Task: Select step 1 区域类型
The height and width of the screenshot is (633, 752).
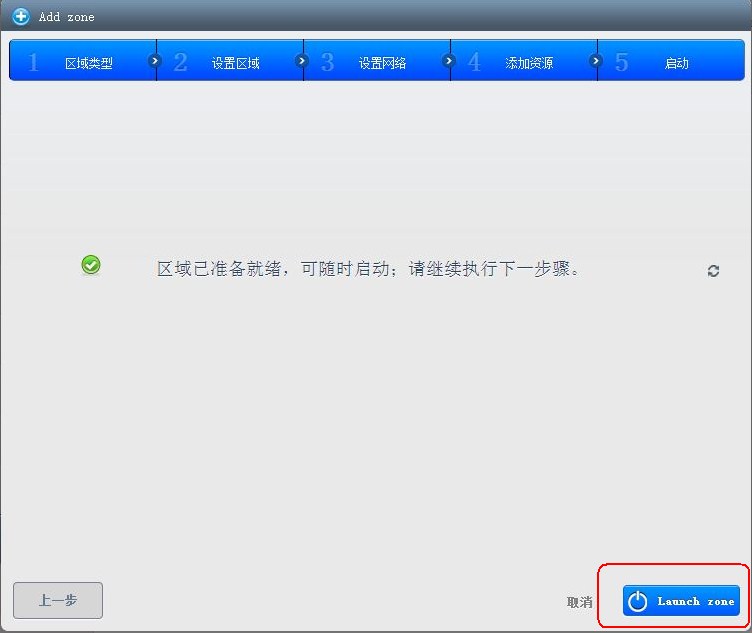Action: (x=82, y=60)
